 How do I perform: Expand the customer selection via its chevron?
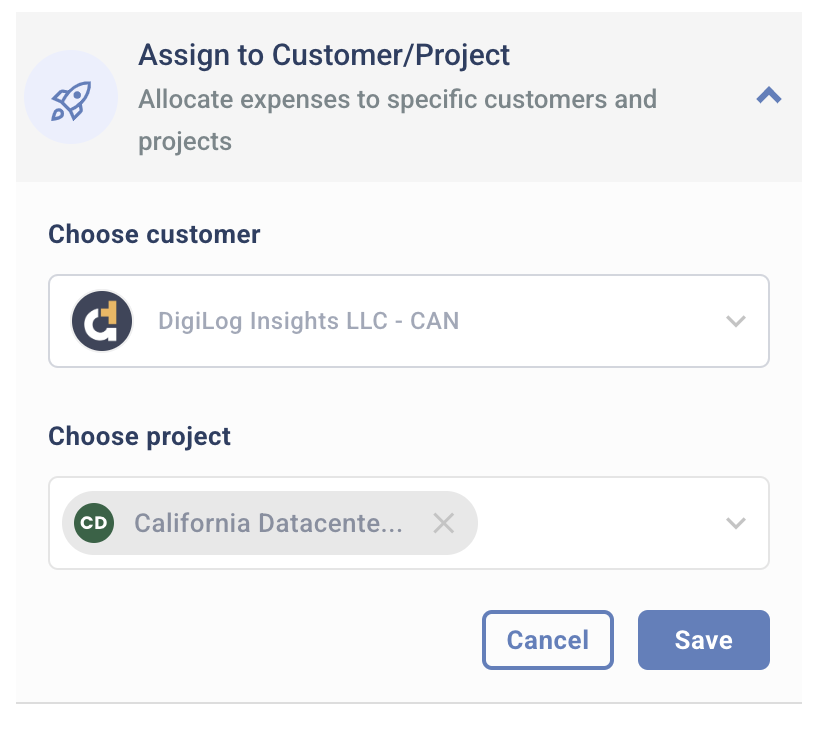tap(736, 321)
